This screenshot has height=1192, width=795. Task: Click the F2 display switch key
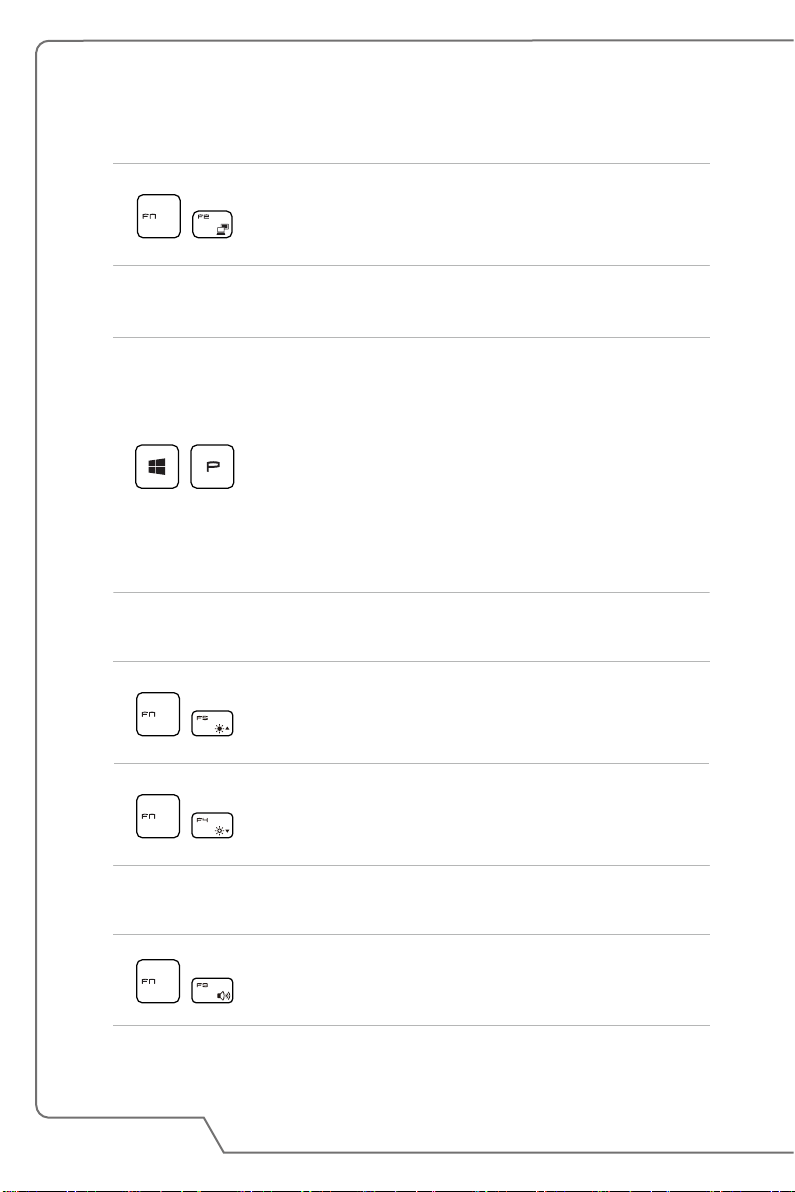[212, 224]
